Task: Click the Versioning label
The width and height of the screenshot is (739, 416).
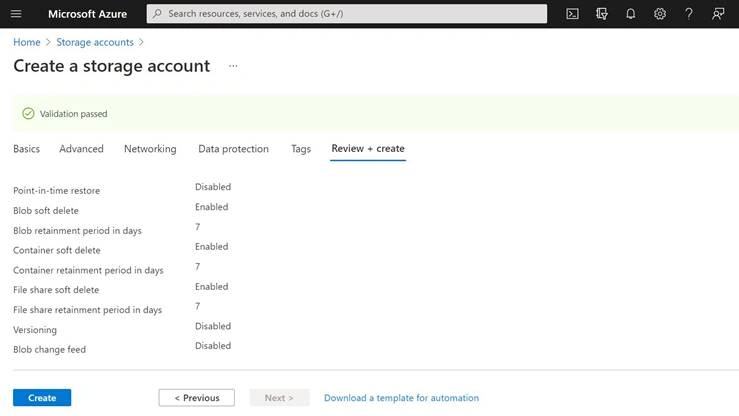Action: [35, 330]
